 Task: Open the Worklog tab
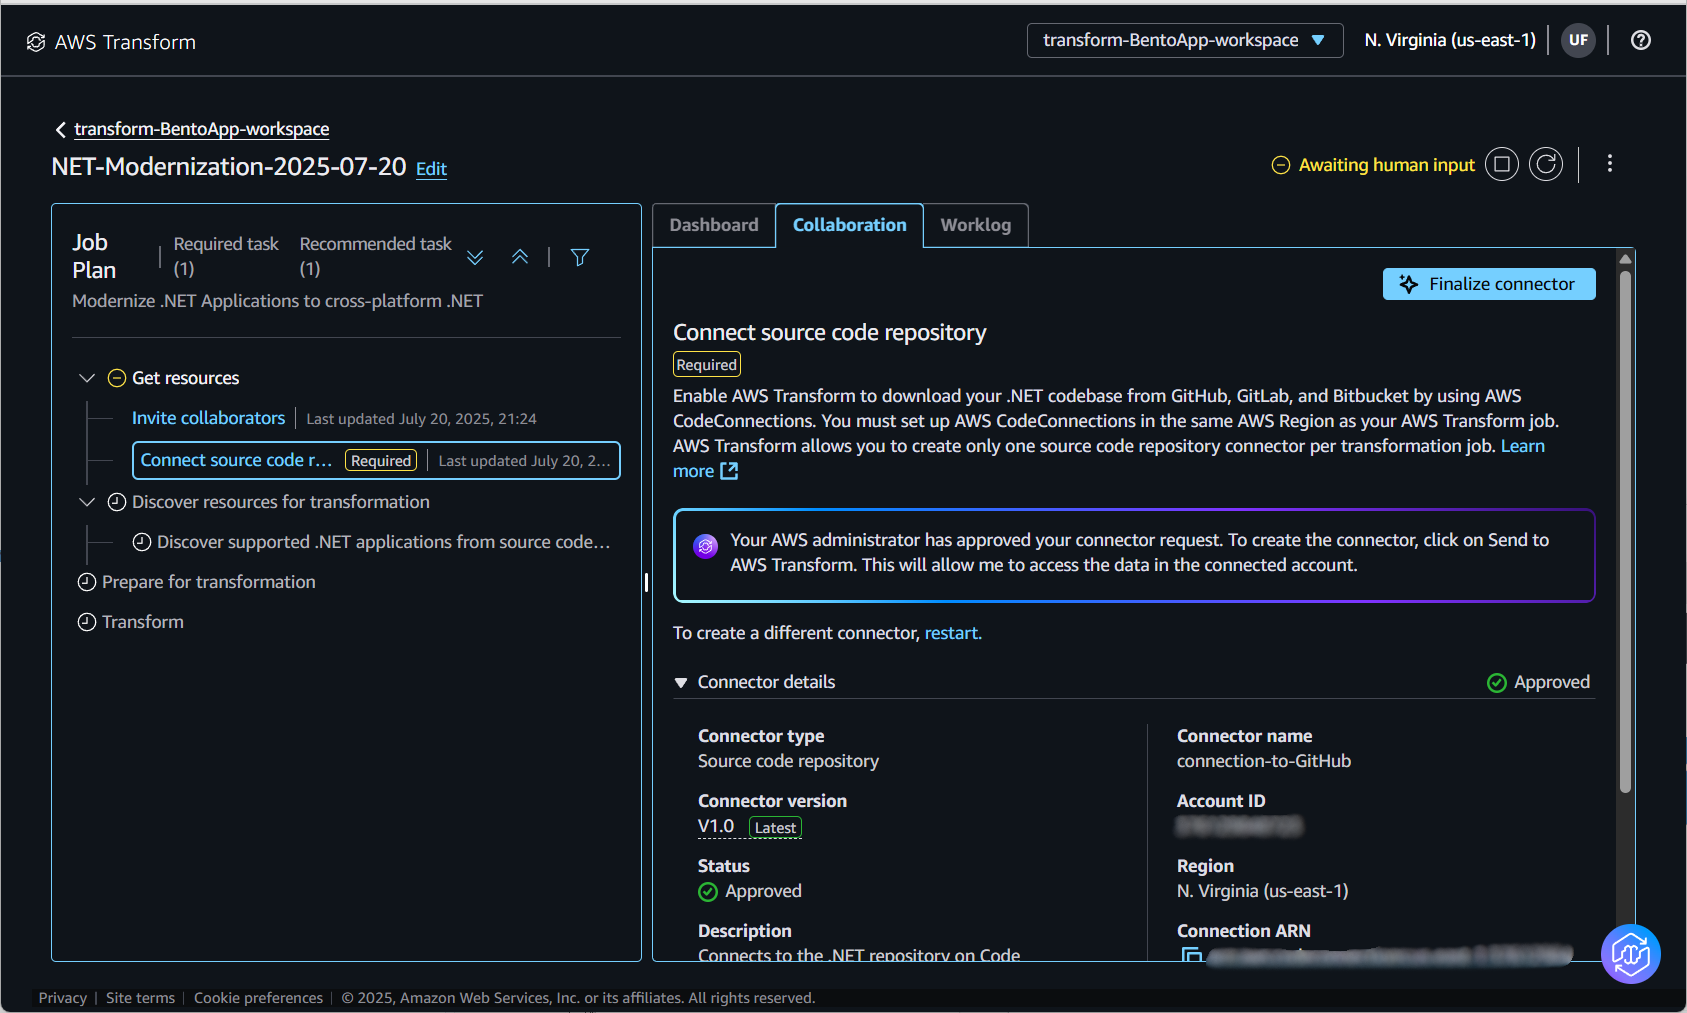point(976,225)
